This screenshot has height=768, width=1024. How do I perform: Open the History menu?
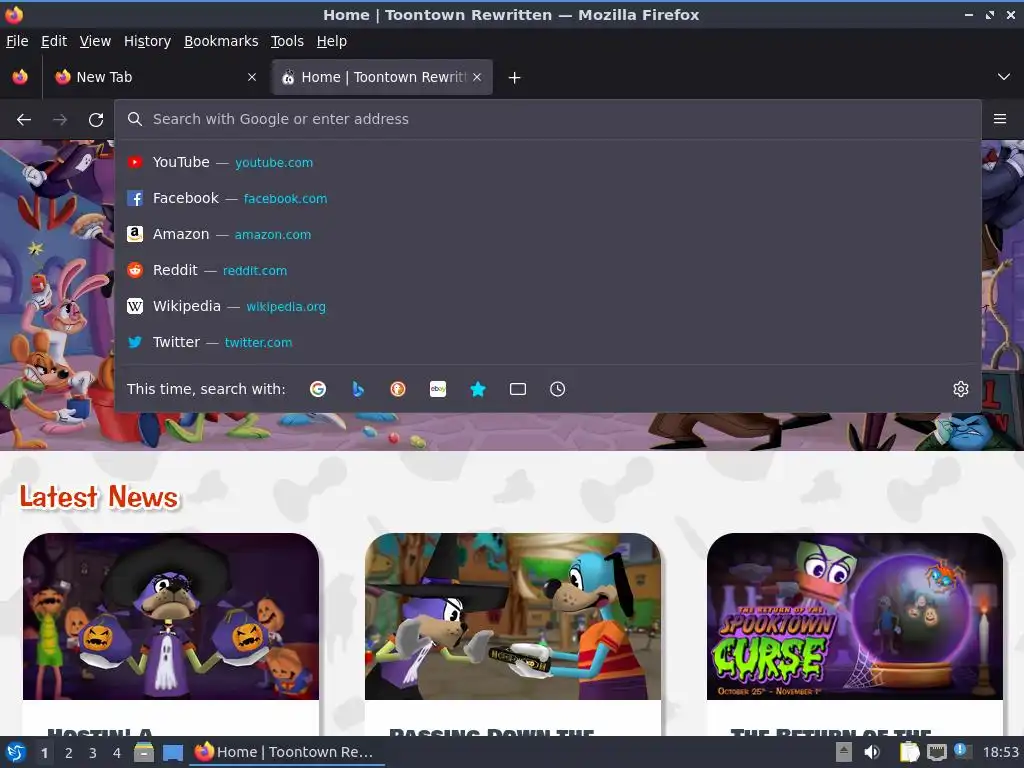(x=147, y=41)
